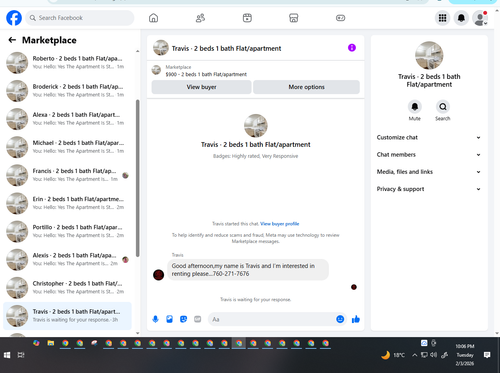Go back with Marketplace arrow
The width and height of the screenshot is (500, 373).
tap(12, 40)
